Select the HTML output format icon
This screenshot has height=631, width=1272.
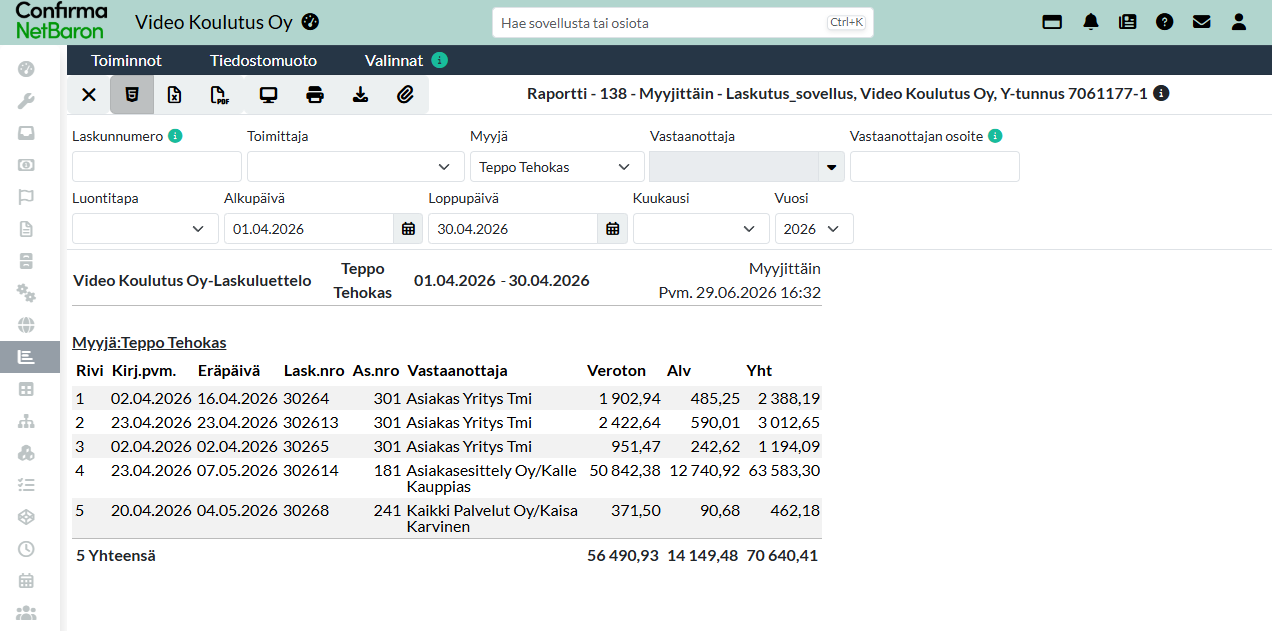click(130, 95)
